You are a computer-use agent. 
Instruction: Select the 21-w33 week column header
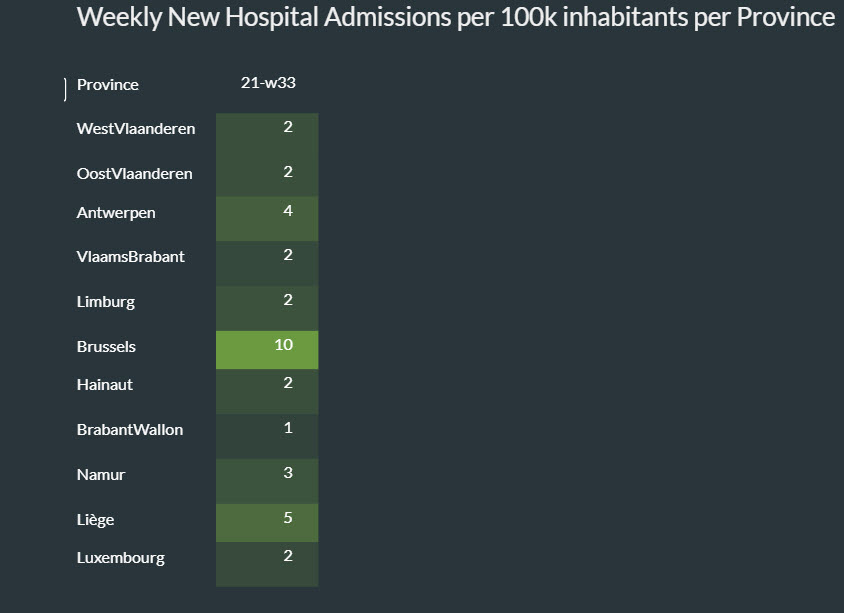click(268, 83)
